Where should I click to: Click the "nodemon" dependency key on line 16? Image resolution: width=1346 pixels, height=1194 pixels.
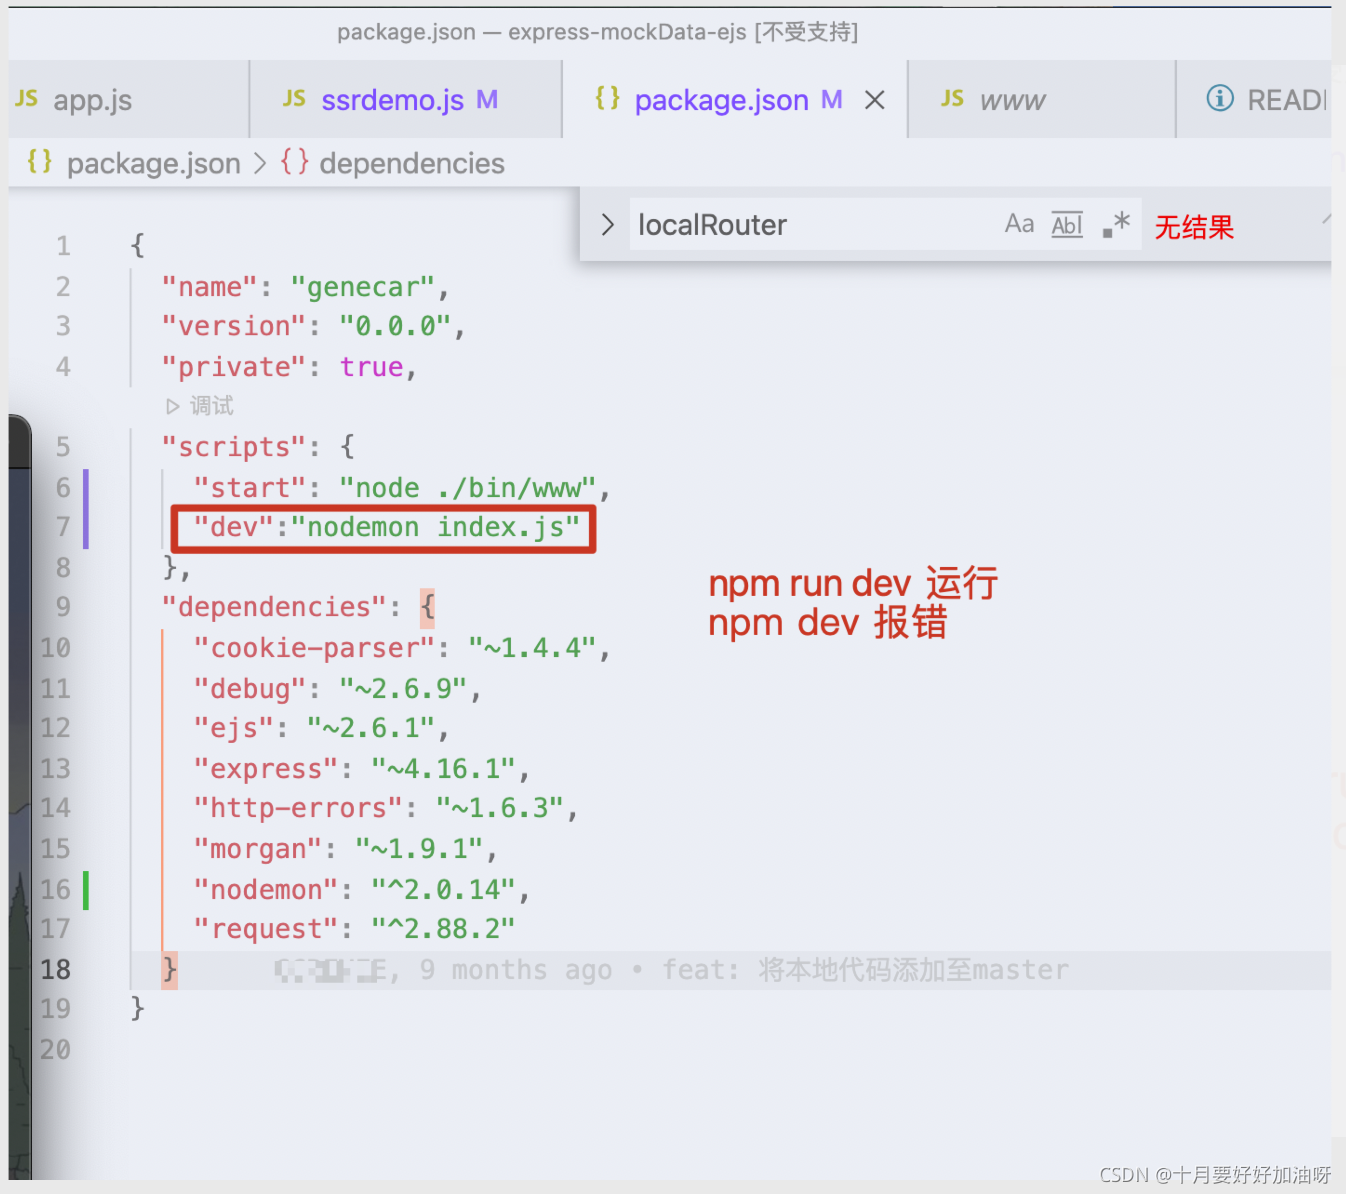266,891
